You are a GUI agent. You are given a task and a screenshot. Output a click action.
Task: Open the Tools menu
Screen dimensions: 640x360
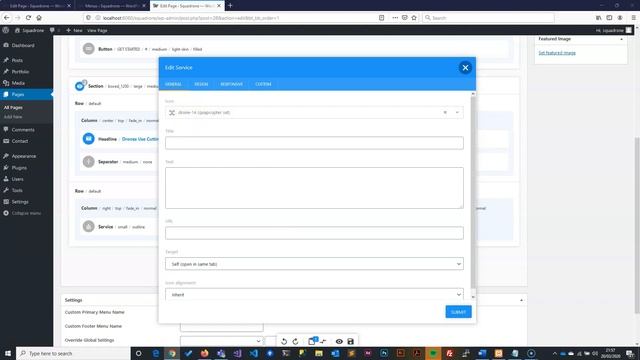[17, 190]
